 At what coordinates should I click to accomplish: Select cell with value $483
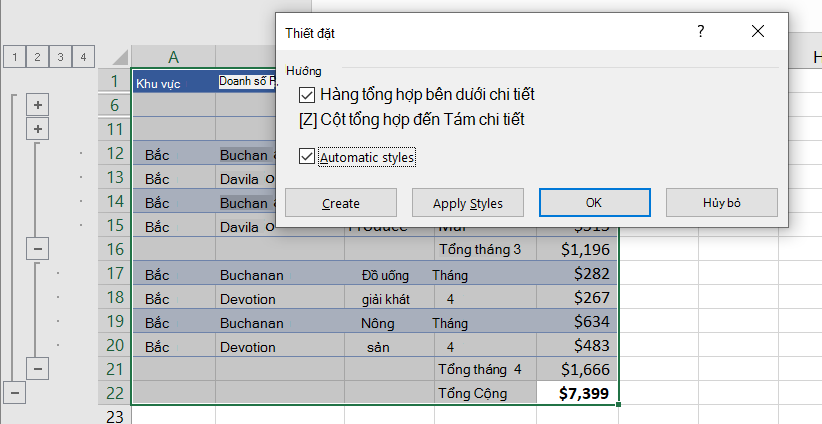578,345
